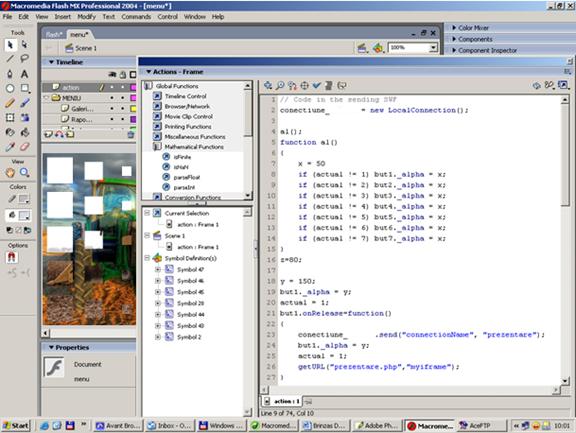Collapse the Actions - Frame panel
The image size is (576, 433).
pos(149,72)
